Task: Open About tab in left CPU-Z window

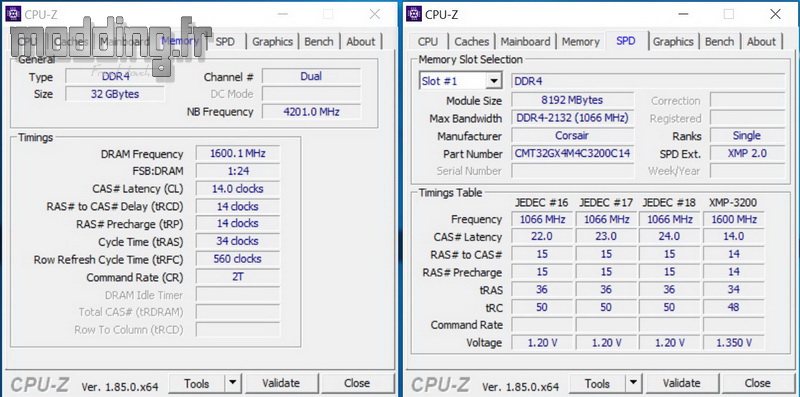Action: click(x=361, y=41)
